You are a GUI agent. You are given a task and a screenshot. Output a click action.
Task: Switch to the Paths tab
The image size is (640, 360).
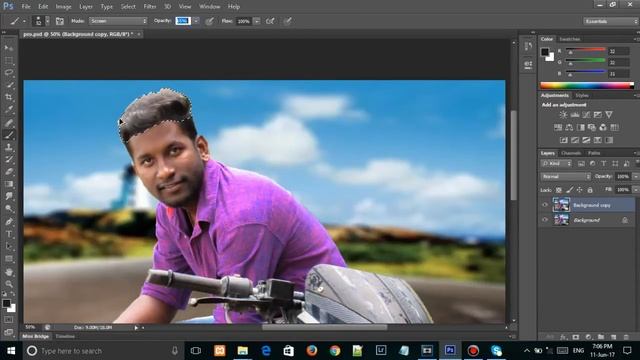[x=594, y=153]
